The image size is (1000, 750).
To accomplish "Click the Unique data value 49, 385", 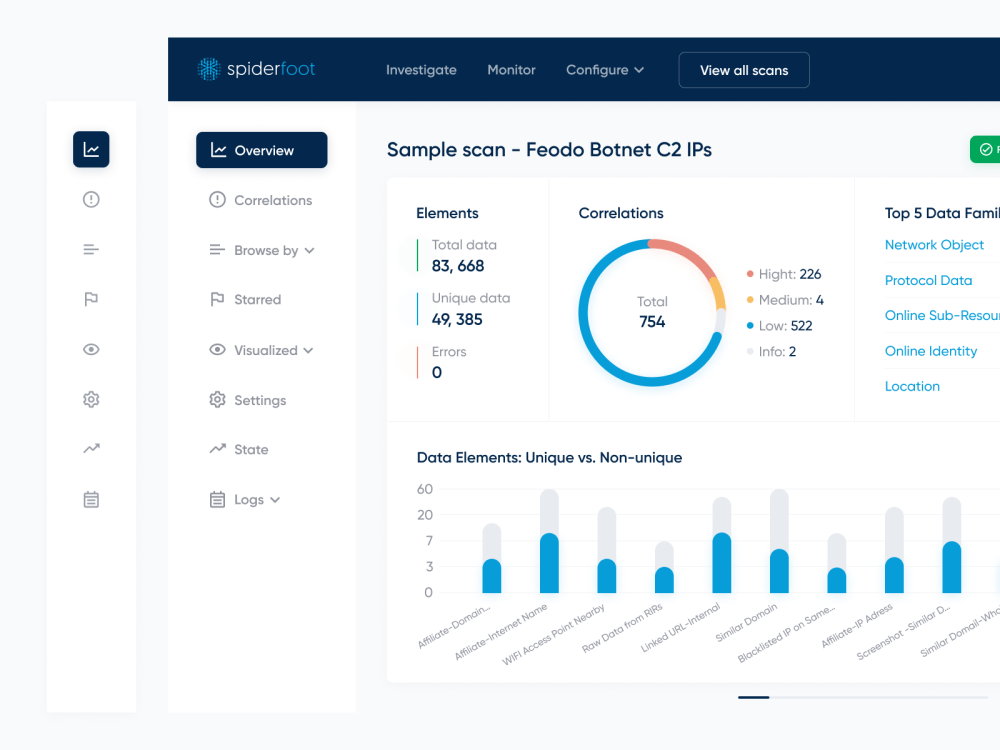I will 457,320.
